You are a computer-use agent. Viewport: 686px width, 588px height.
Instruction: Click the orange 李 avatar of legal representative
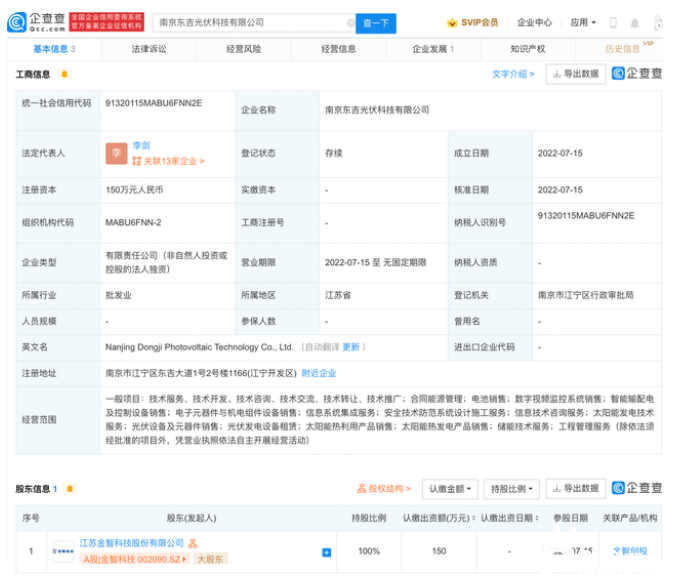click(116, 153)
